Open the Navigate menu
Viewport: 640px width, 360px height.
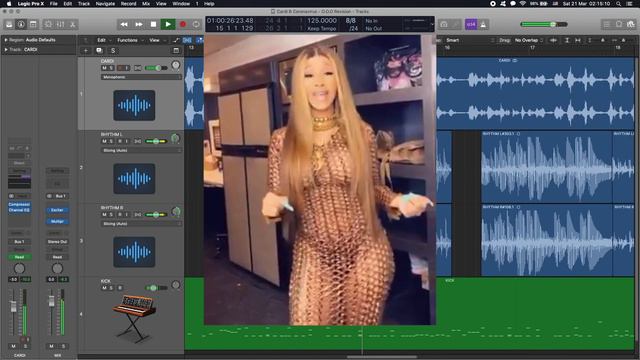point(105,4)
